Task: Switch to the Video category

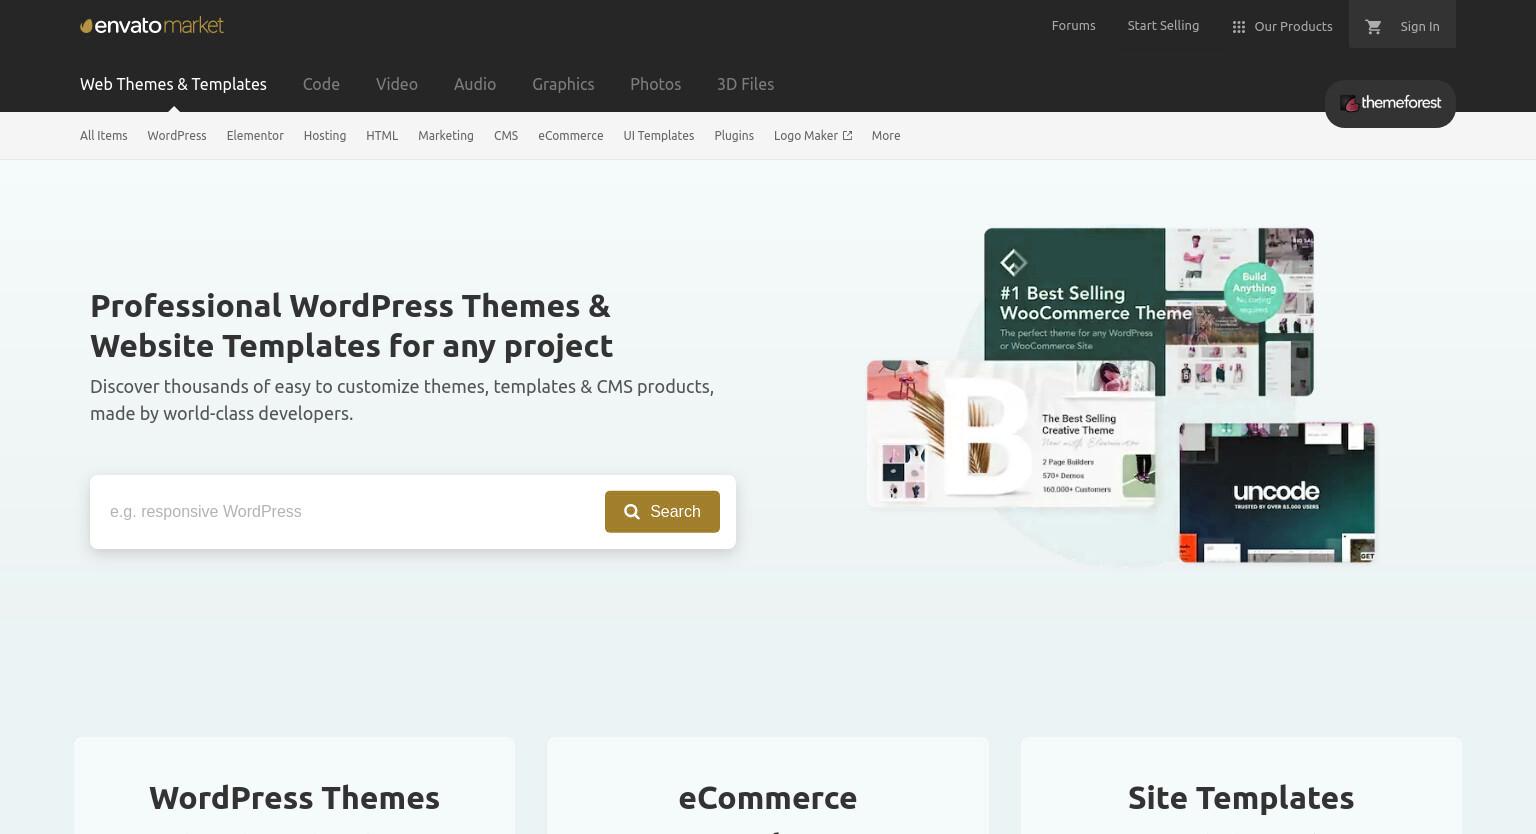Action: click(397, 84)
